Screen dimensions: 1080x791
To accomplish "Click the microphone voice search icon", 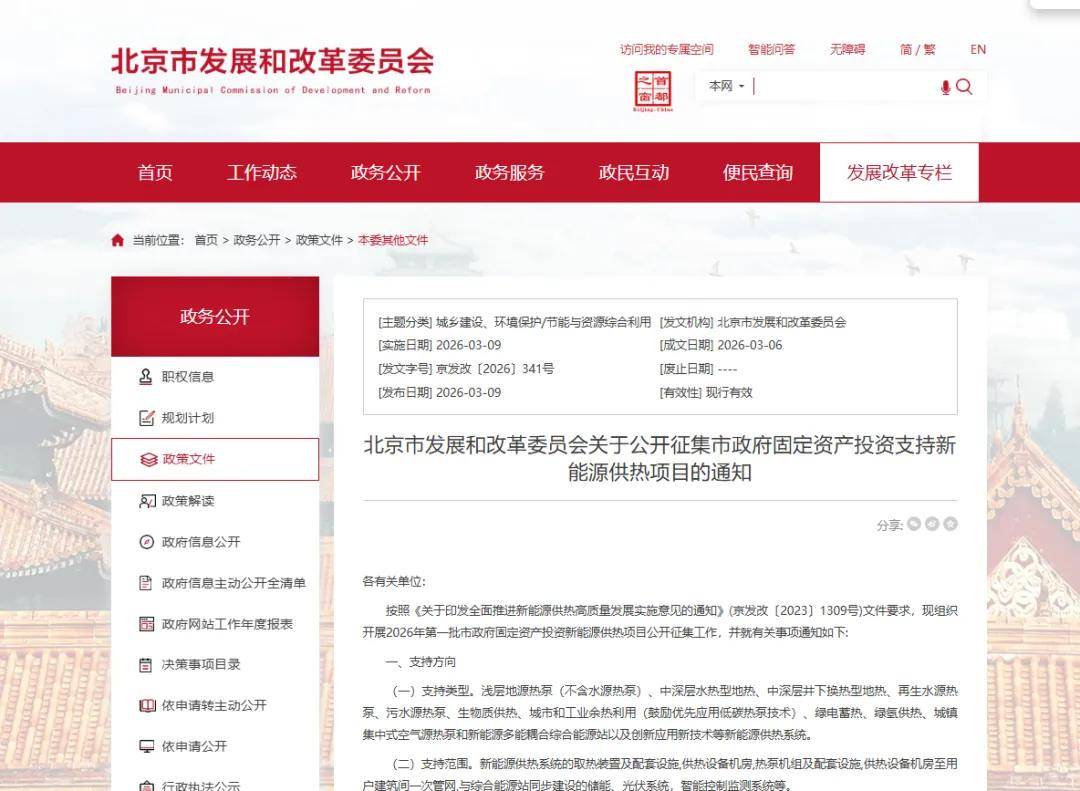I will coord(945,87).
